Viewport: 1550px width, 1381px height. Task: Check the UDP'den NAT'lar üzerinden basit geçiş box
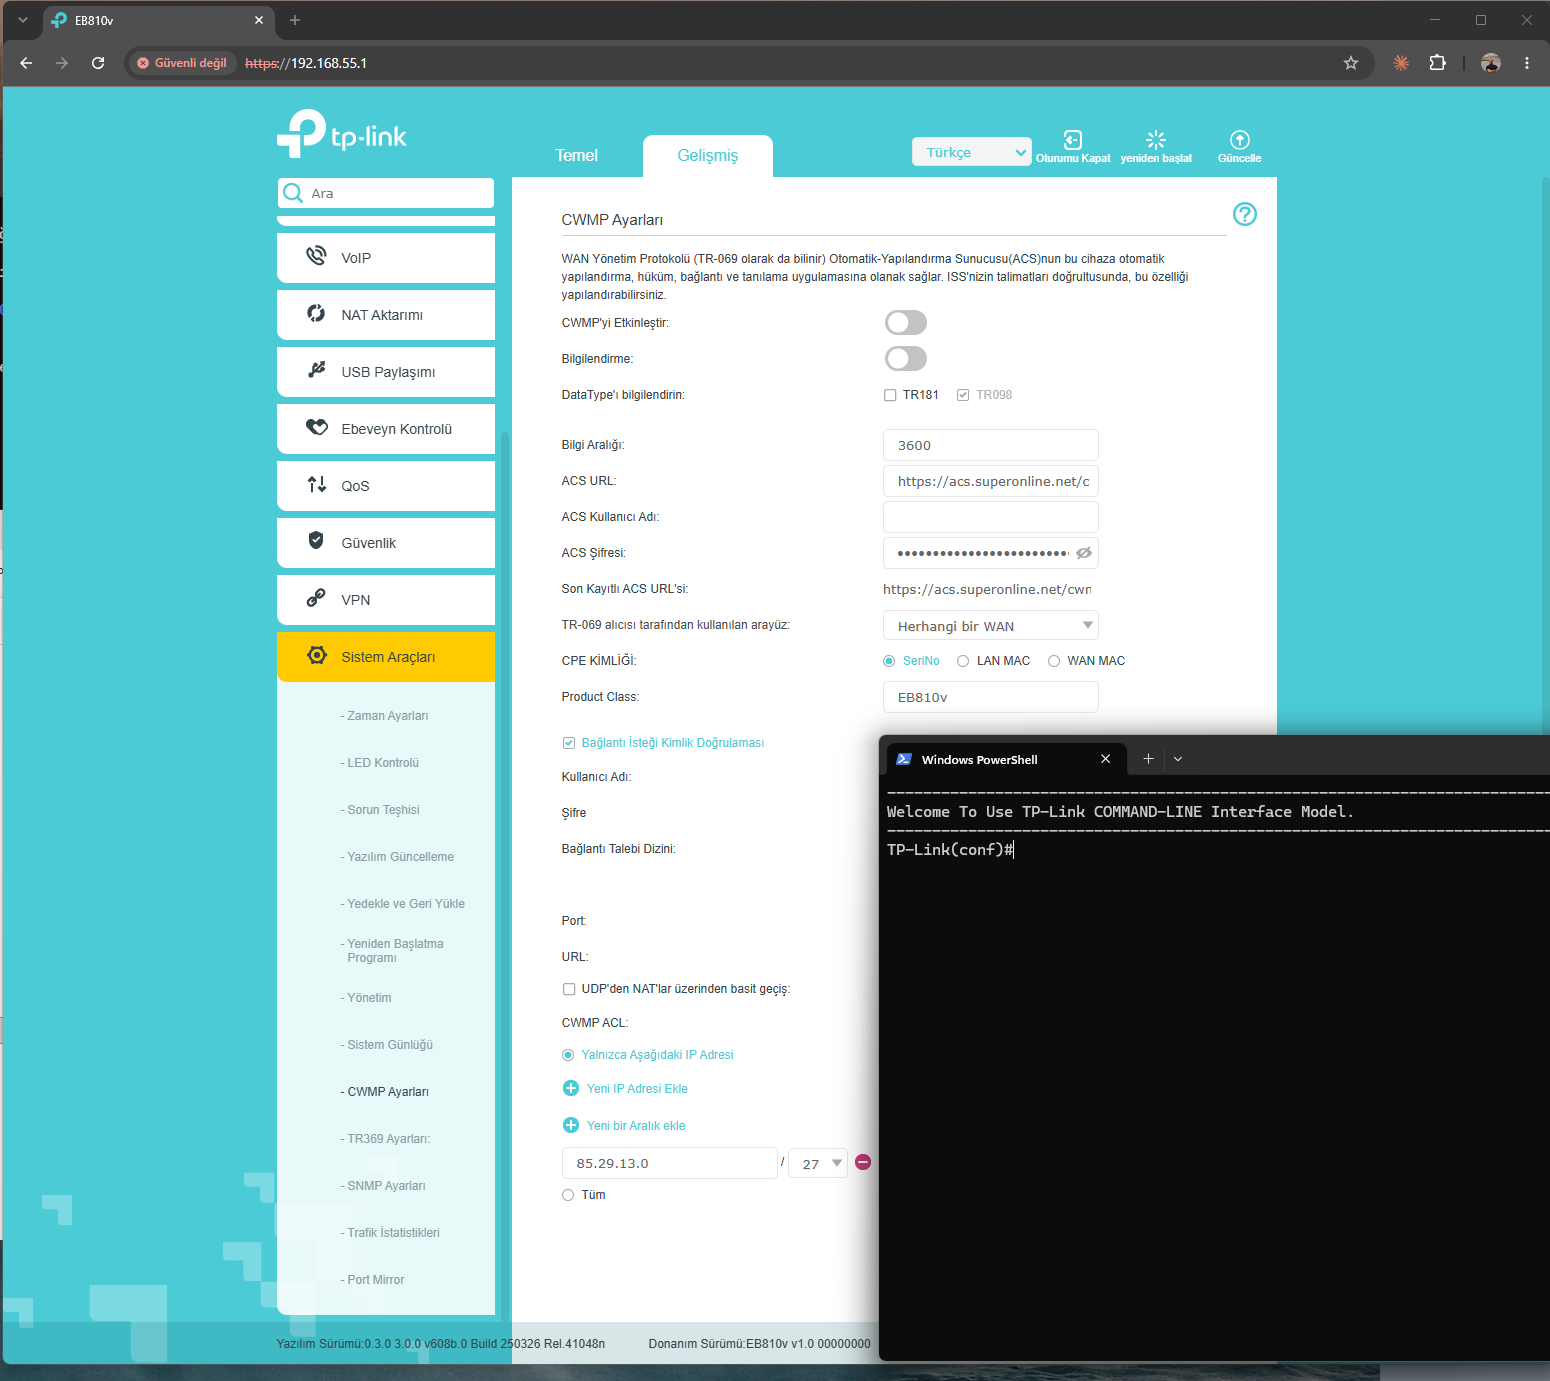pyautogui.click(x=569, y=989)
